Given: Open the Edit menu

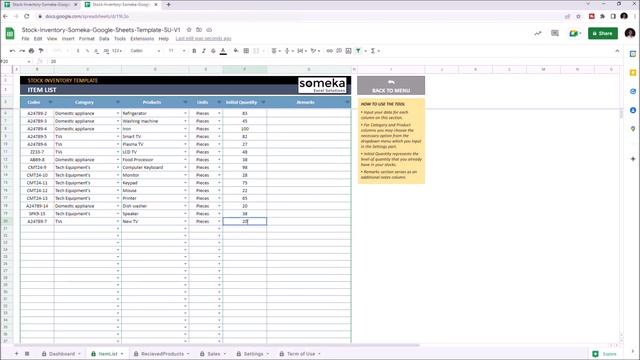Looking at the screenshot, I should pyautogui.click(x=38, y=39).
